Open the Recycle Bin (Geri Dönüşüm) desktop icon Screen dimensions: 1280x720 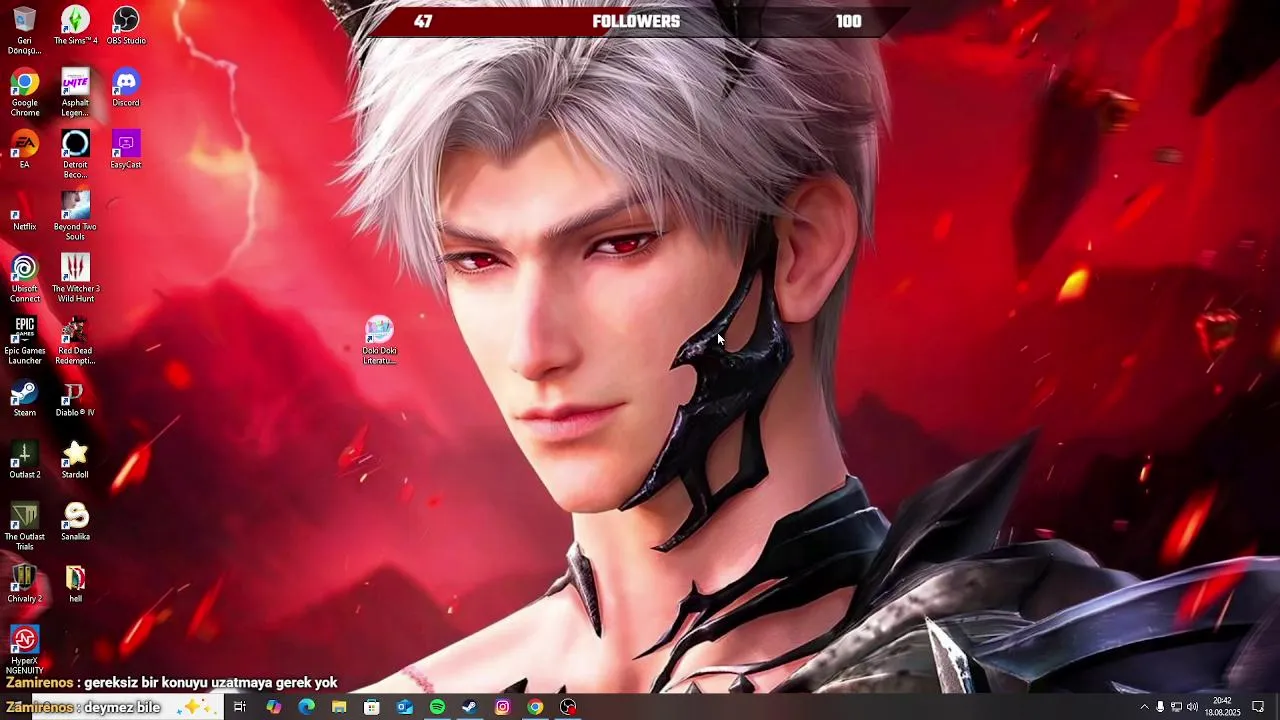pyautogui.click(x=24, y=30)
